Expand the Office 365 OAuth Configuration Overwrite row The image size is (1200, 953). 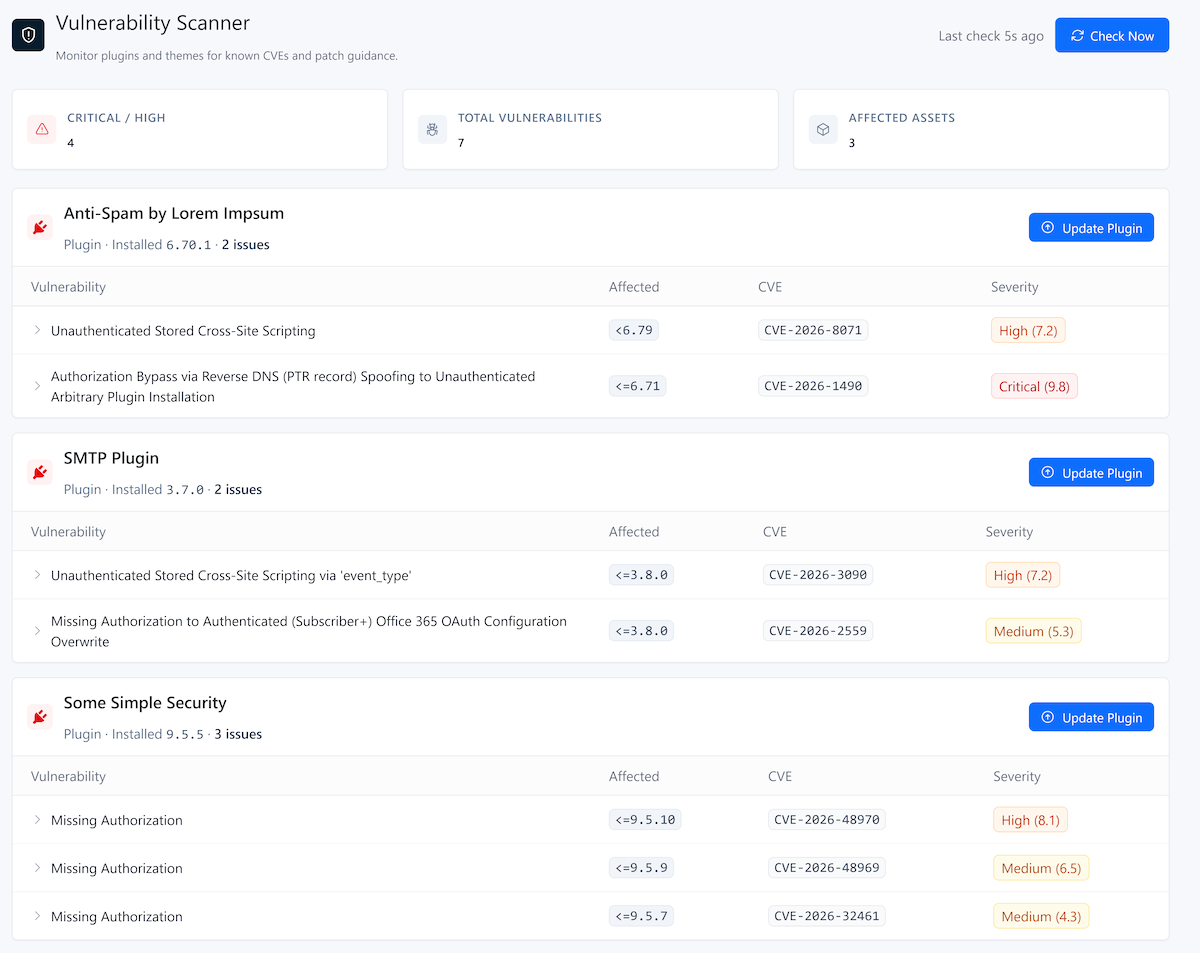(x=37, y=631)
